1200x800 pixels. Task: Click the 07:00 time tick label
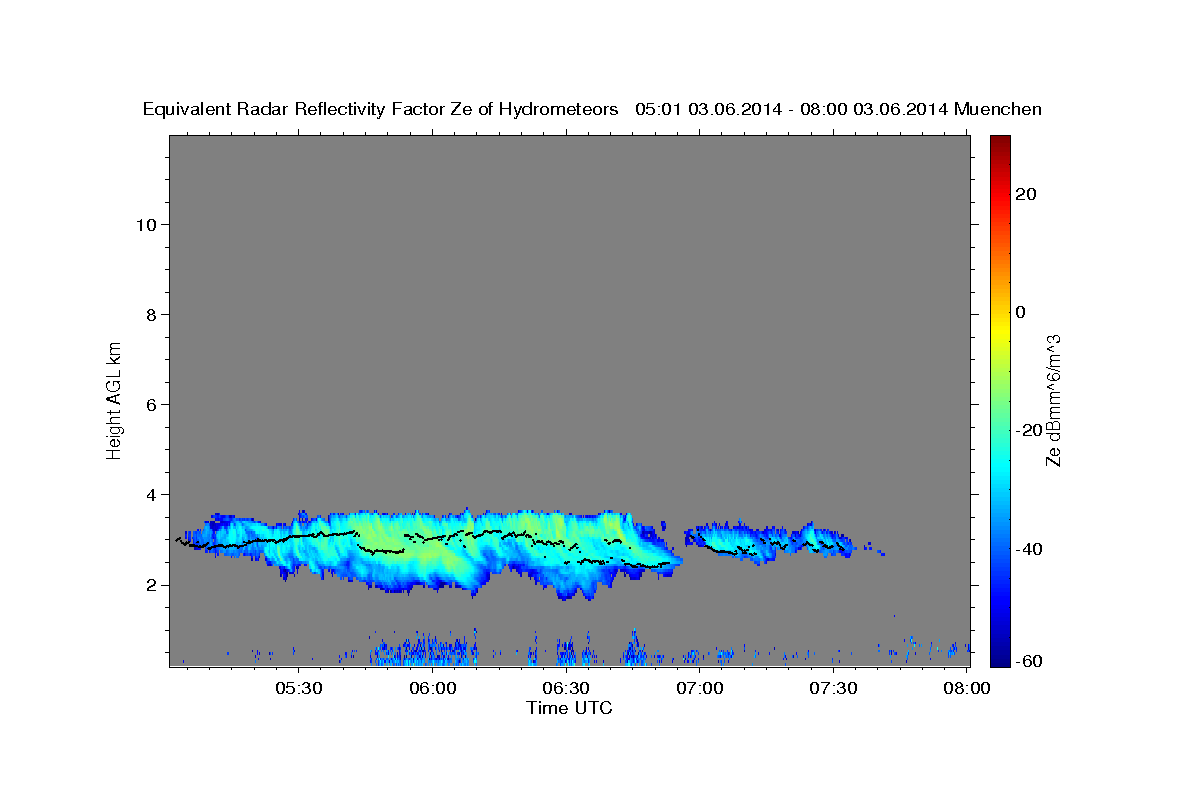(x=700, y=688)
